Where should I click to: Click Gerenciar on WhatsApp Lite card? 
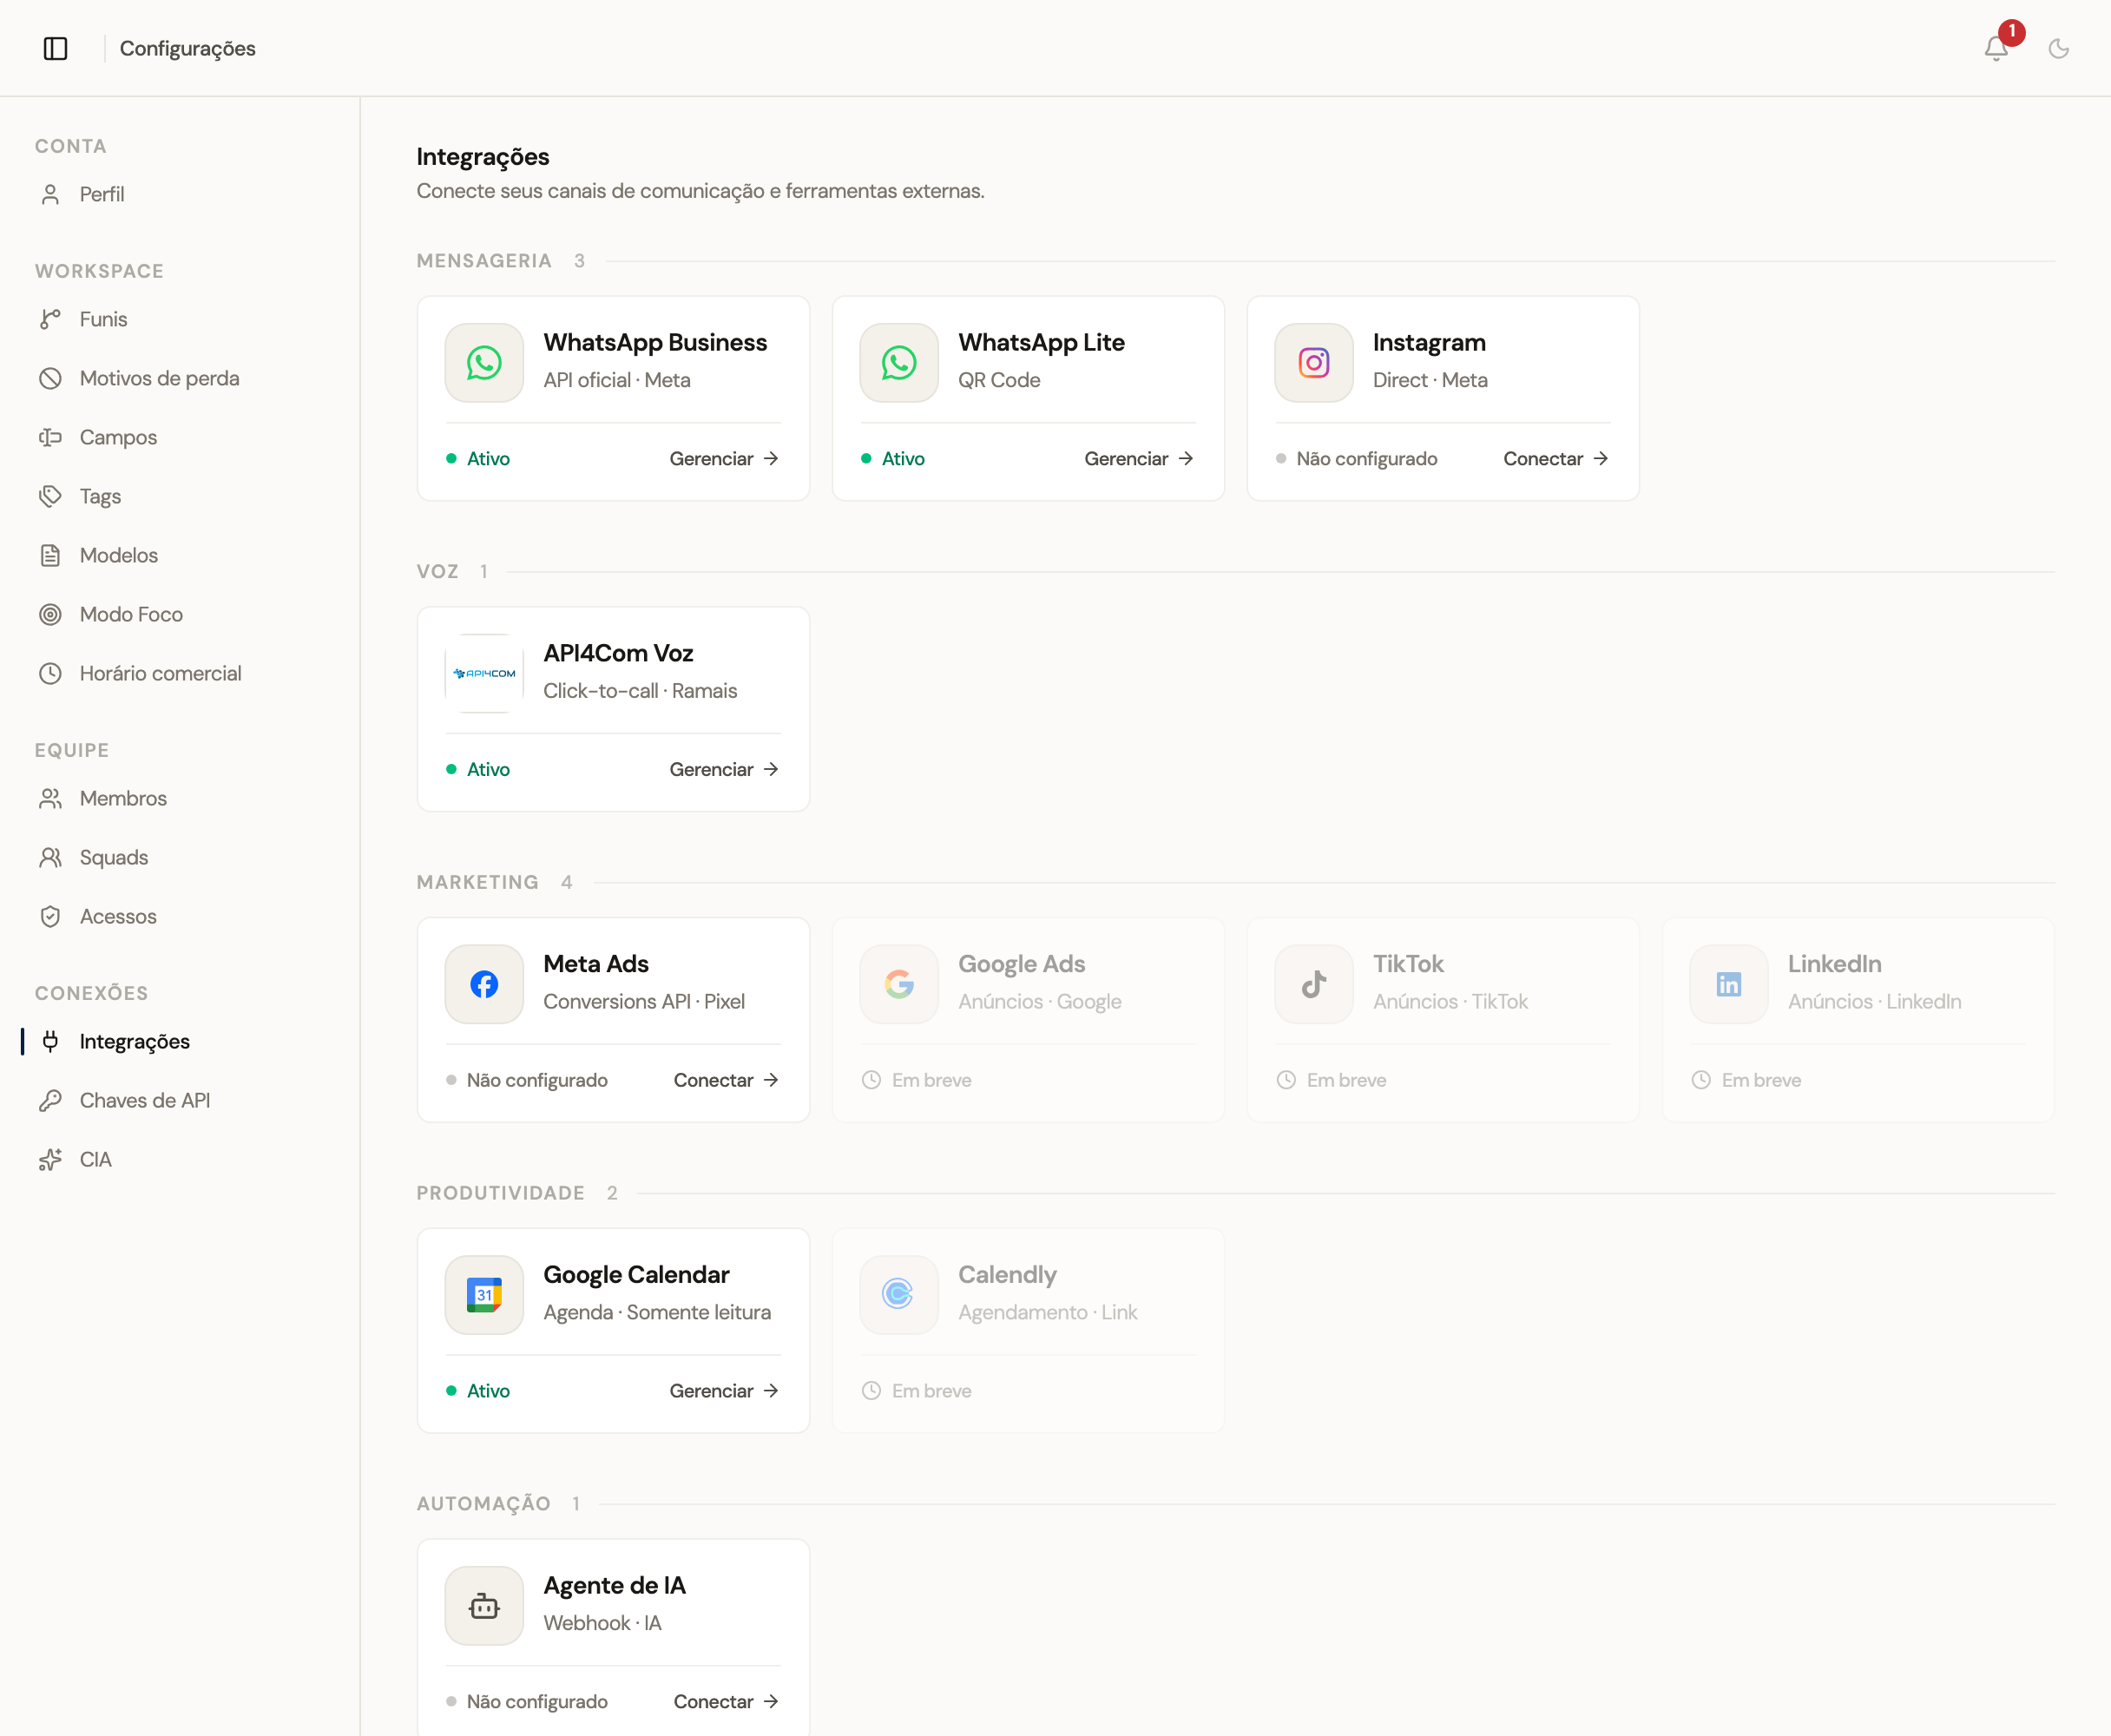click(1139, 459)
